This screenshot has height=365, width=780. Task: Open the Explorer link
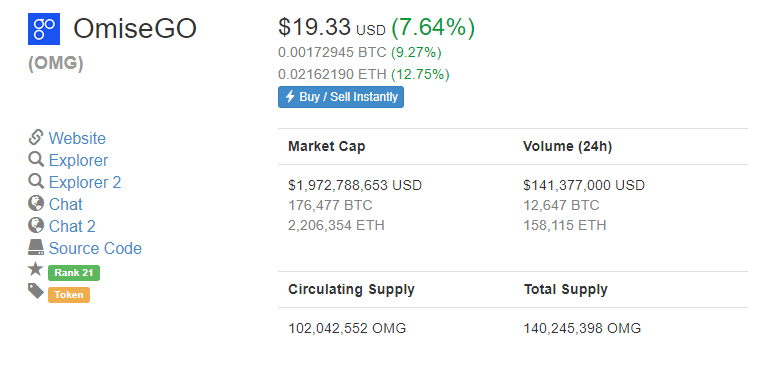click(78, 161)
